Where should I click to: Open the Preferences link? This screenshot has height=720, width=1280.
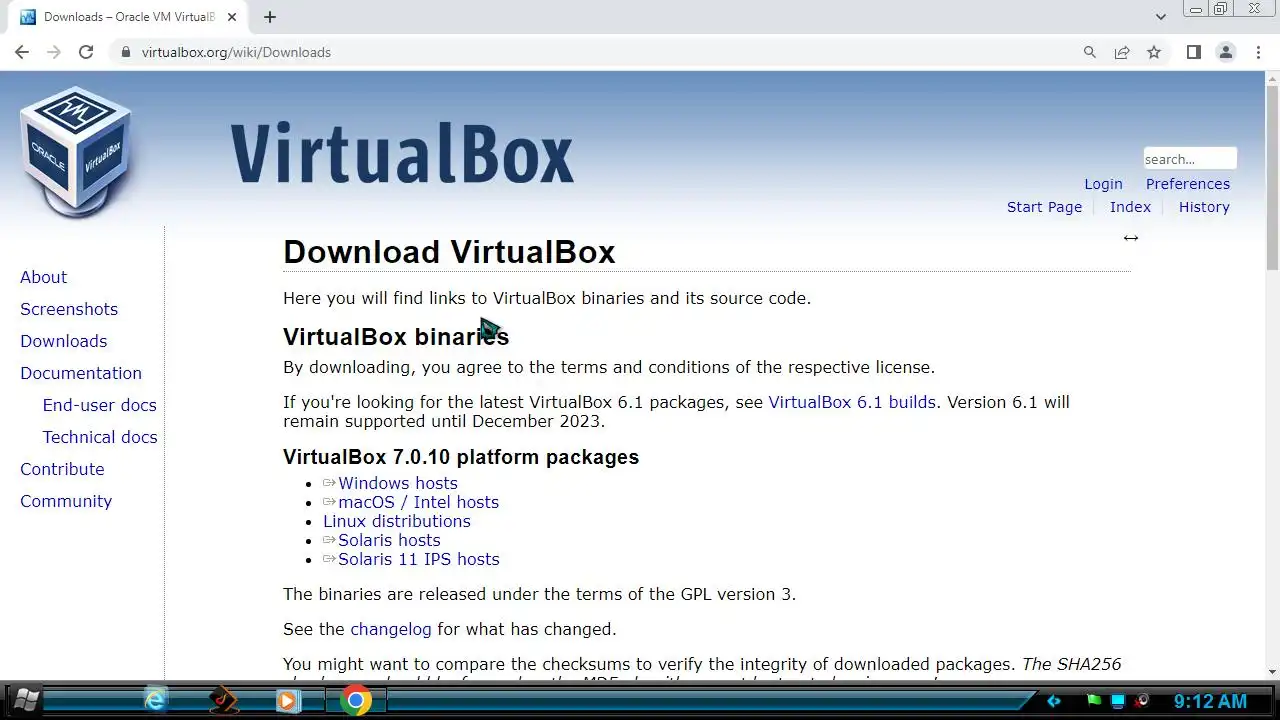pyautogui.click(x=1188, y=184)
